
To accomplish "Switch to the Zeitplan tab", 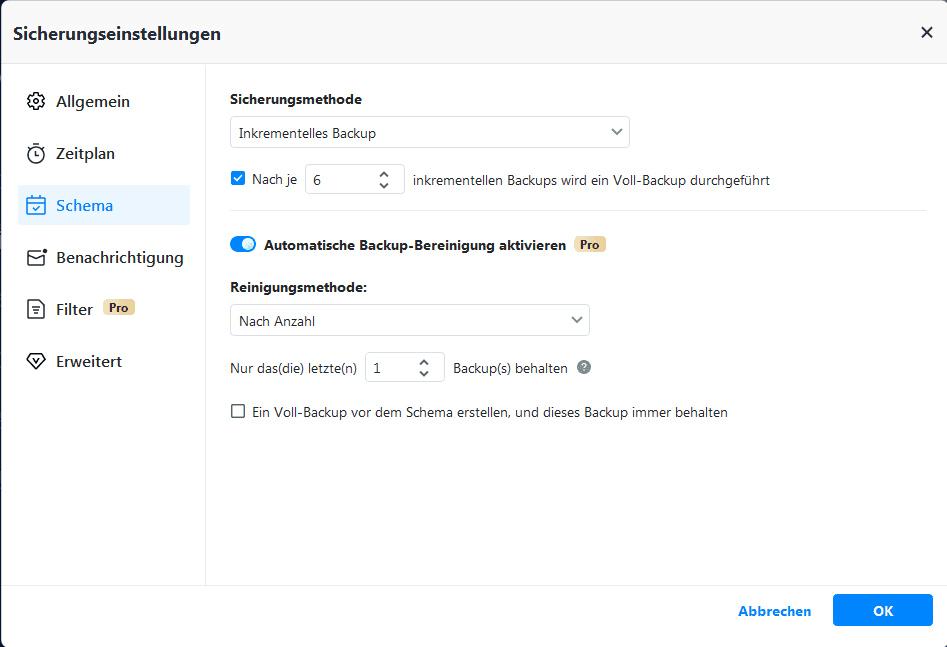I will click(x=85, y=154).
